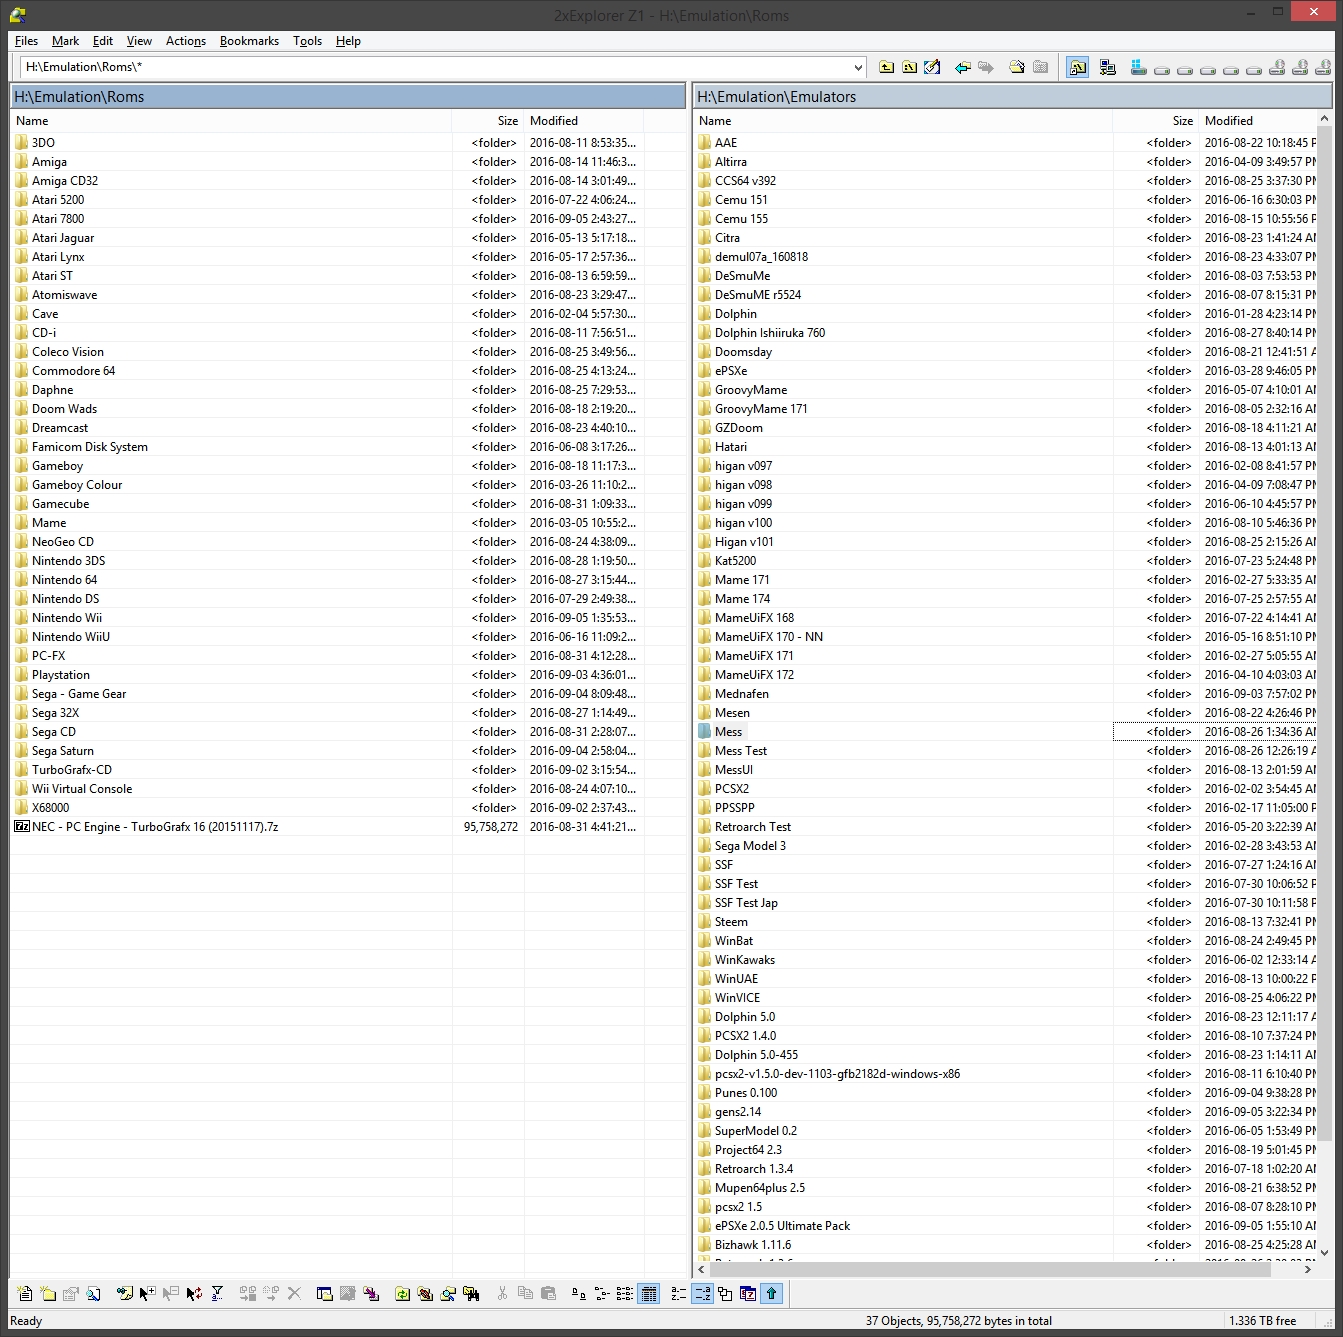Switch to small icons view

[x=602, y=1293]
